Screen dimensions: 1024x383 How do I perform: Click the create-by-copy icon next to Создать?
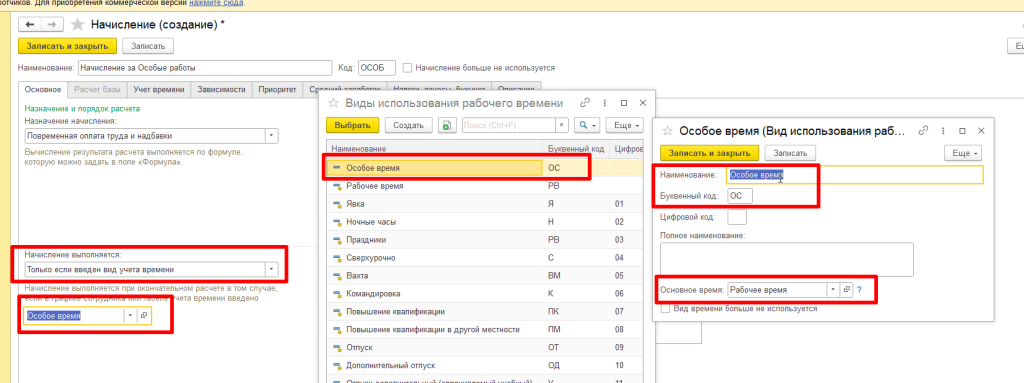click(447, 125)
